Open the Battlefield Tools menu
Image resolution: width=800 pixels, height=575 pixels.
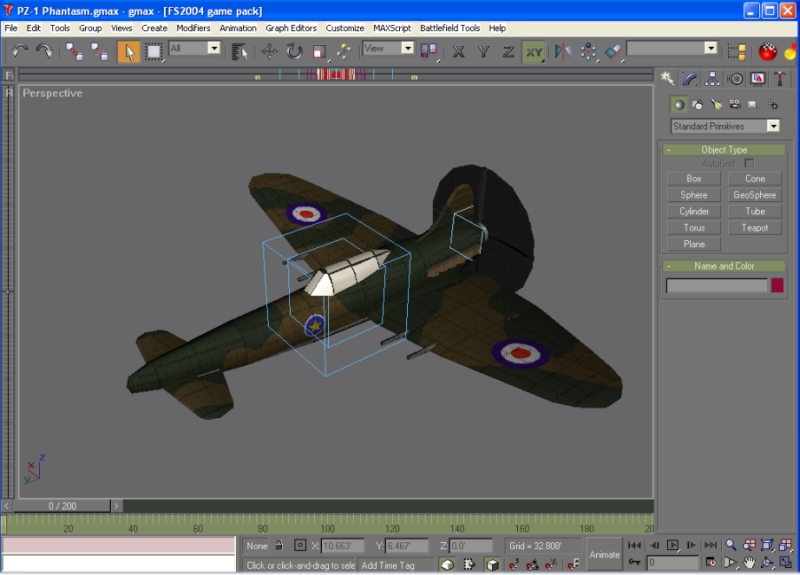450,28
